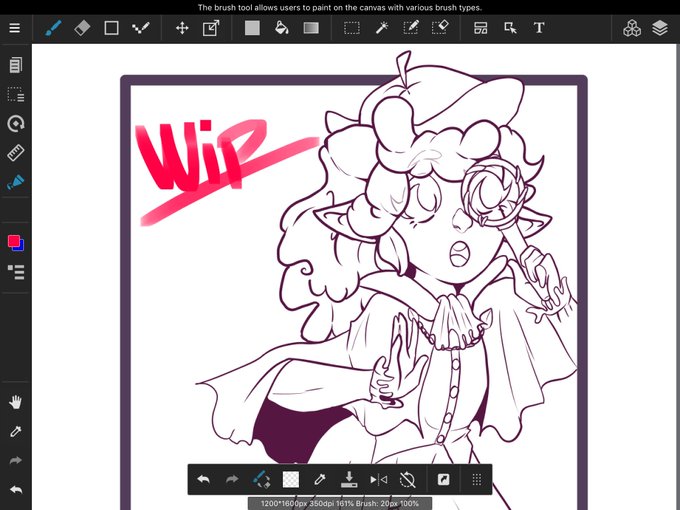Viewport: 680px width, 510px height.
Task: Open the Layers panel
Action: tap(660, 28)
